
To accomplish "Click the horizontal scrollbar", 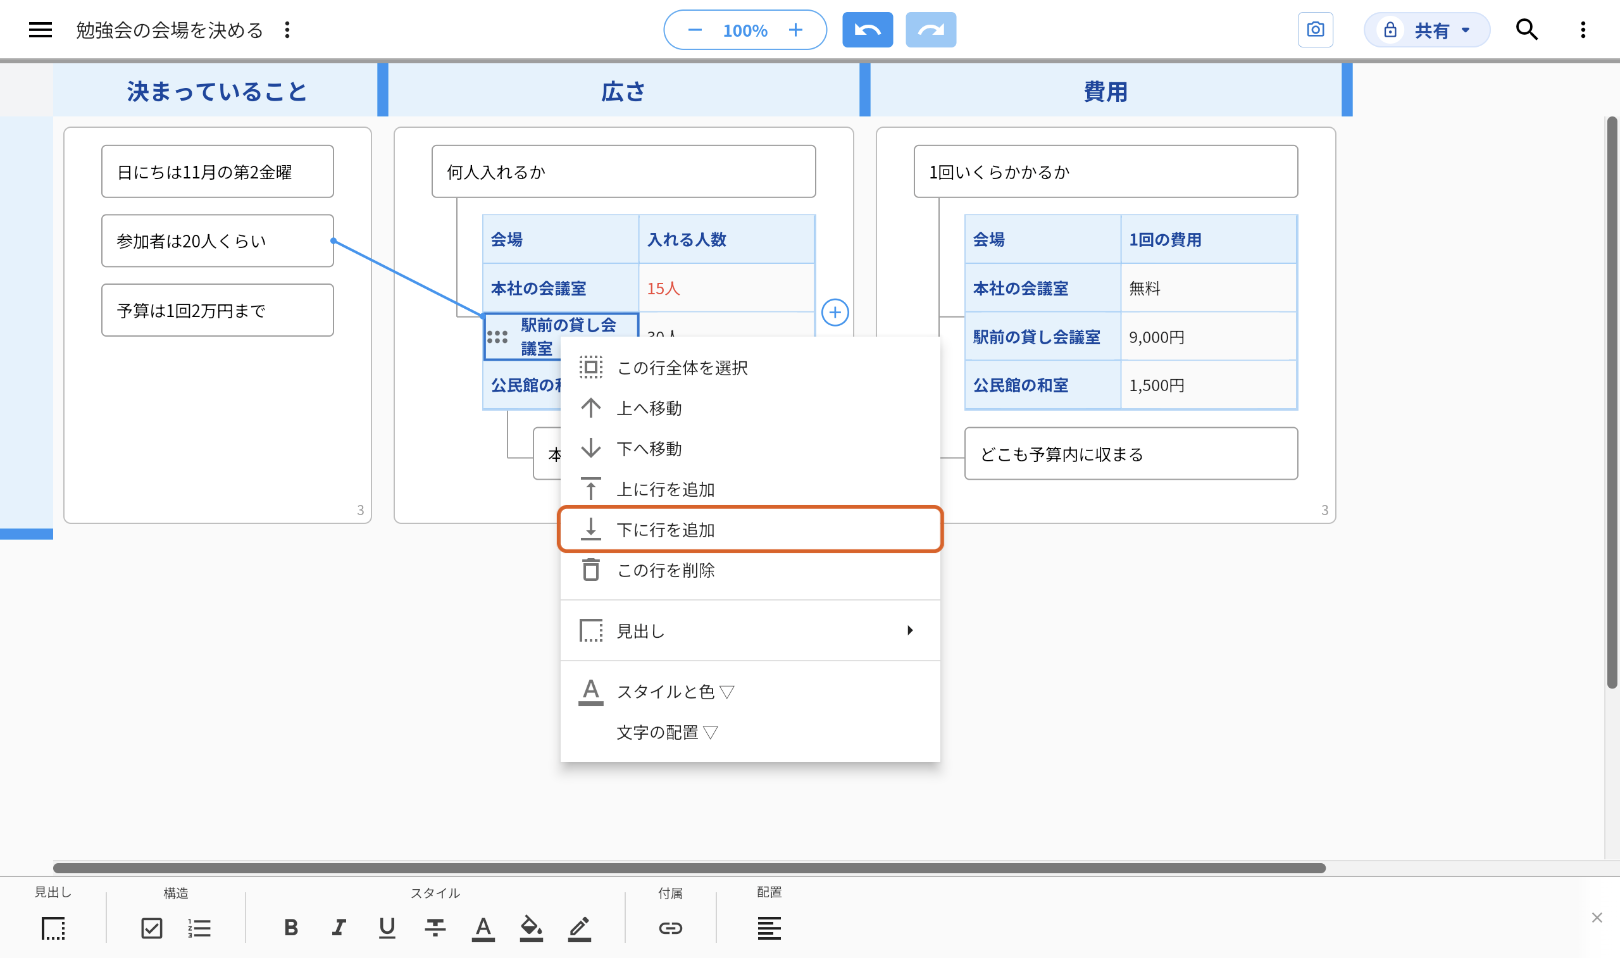I will [x=689, y=868].
